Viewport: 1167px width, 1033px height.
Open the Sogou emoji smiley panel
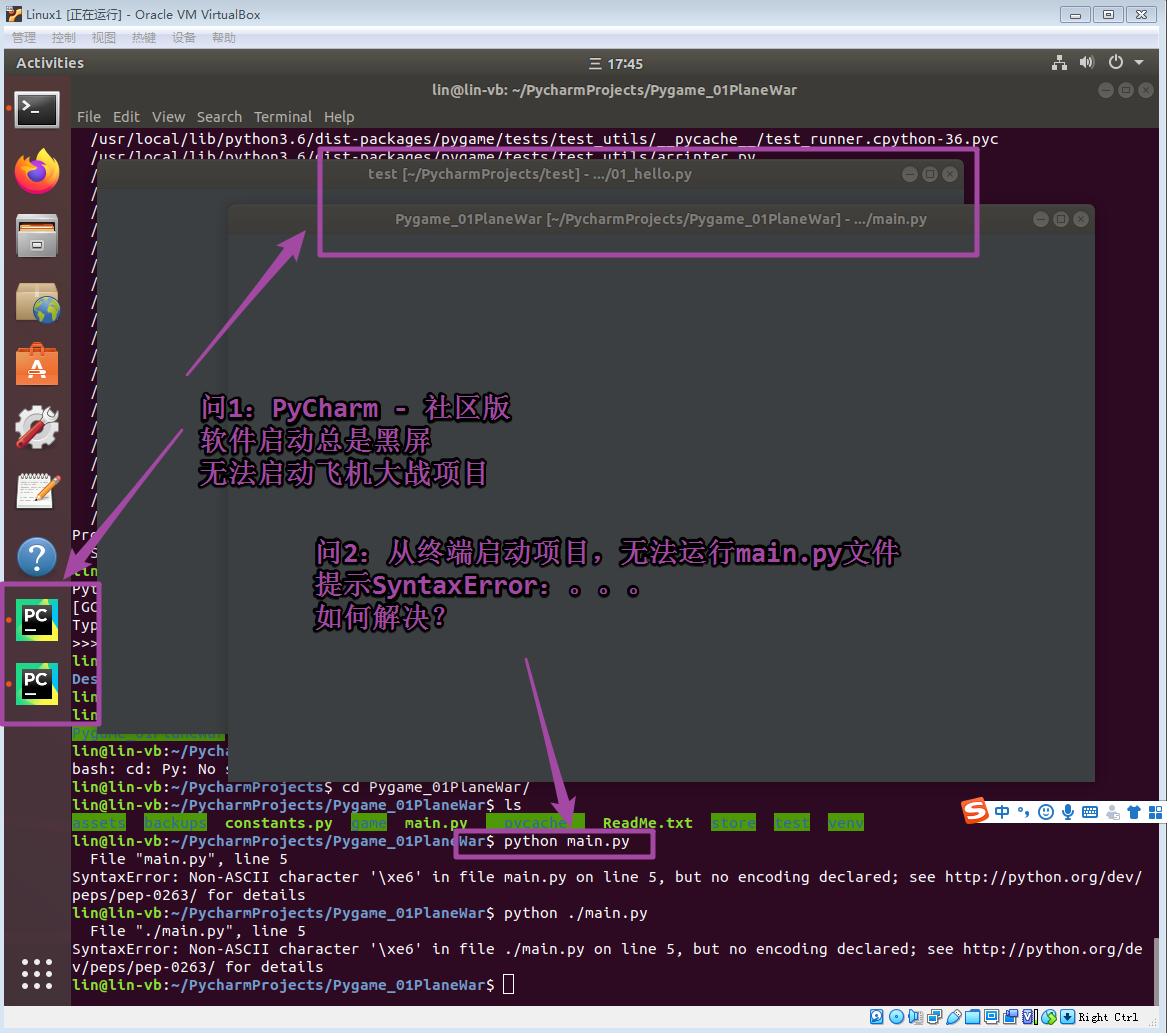pos(1046,812)
